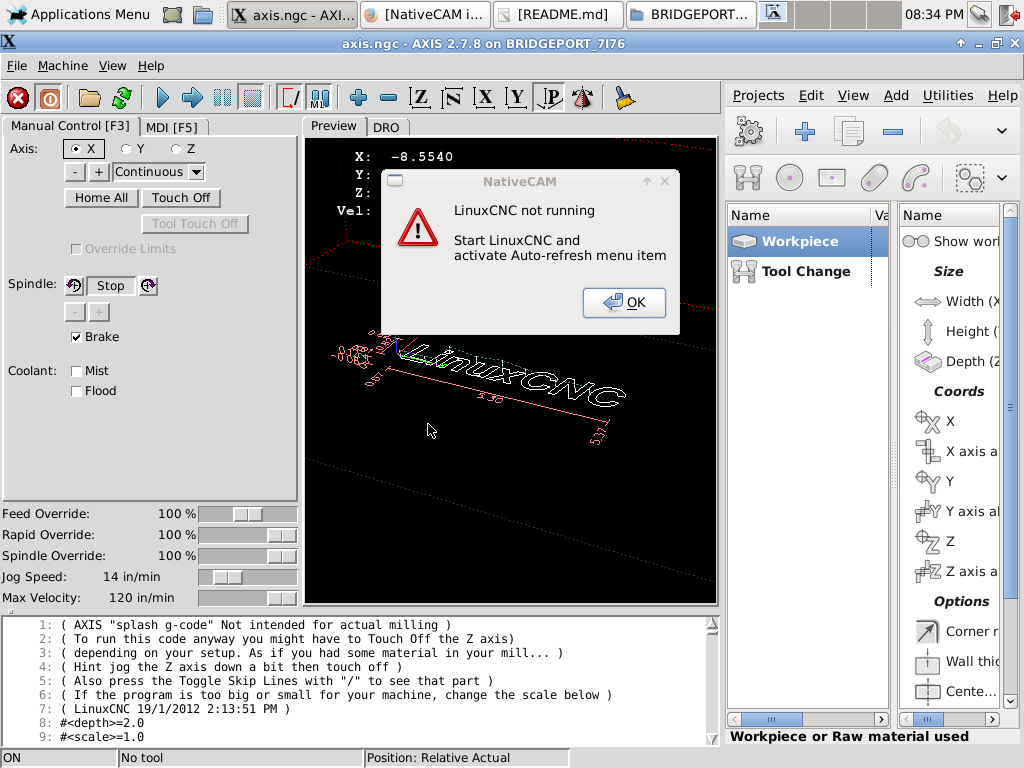Open G-code file with folder icon
The width and height of the screenshot is (1024, 768).
pyautogui.click(x=89, y=98)
